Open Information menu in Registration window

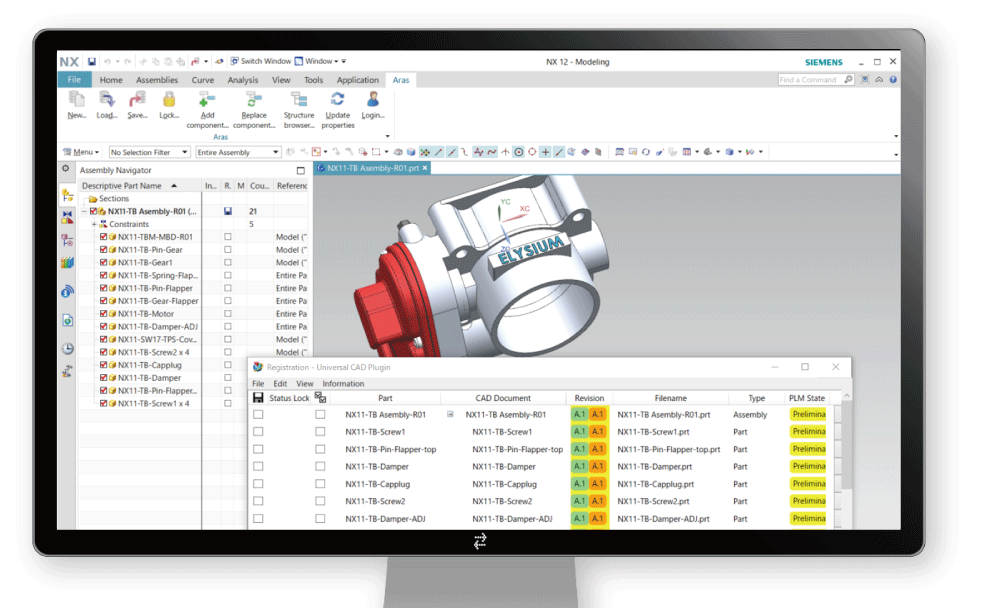(343, 383)
